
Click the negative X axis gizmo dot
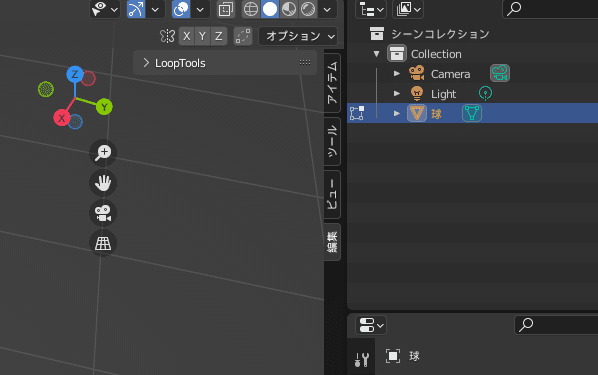point(88,78)
